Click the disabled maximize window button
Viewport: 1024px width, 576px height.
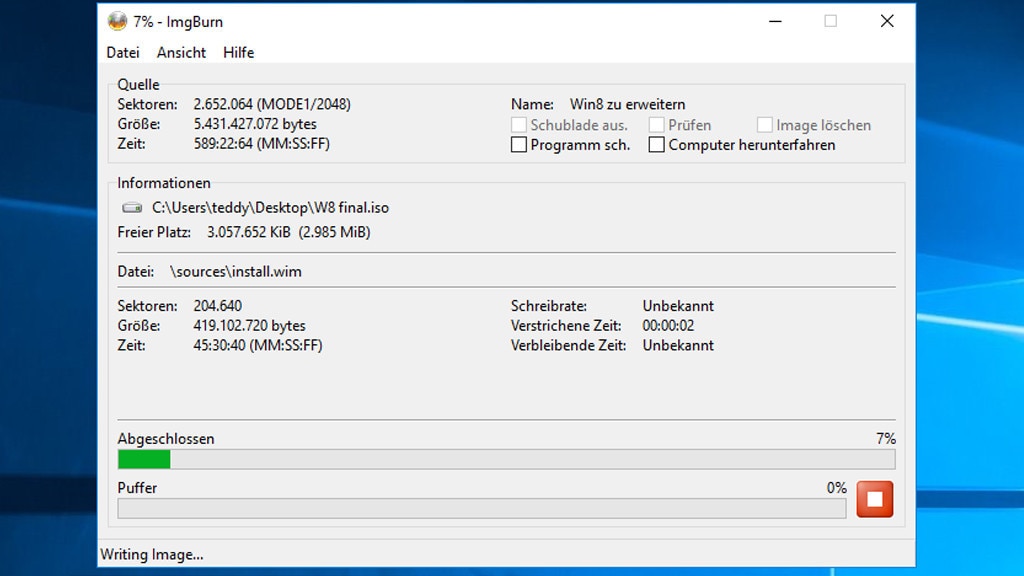click(831, 22)
